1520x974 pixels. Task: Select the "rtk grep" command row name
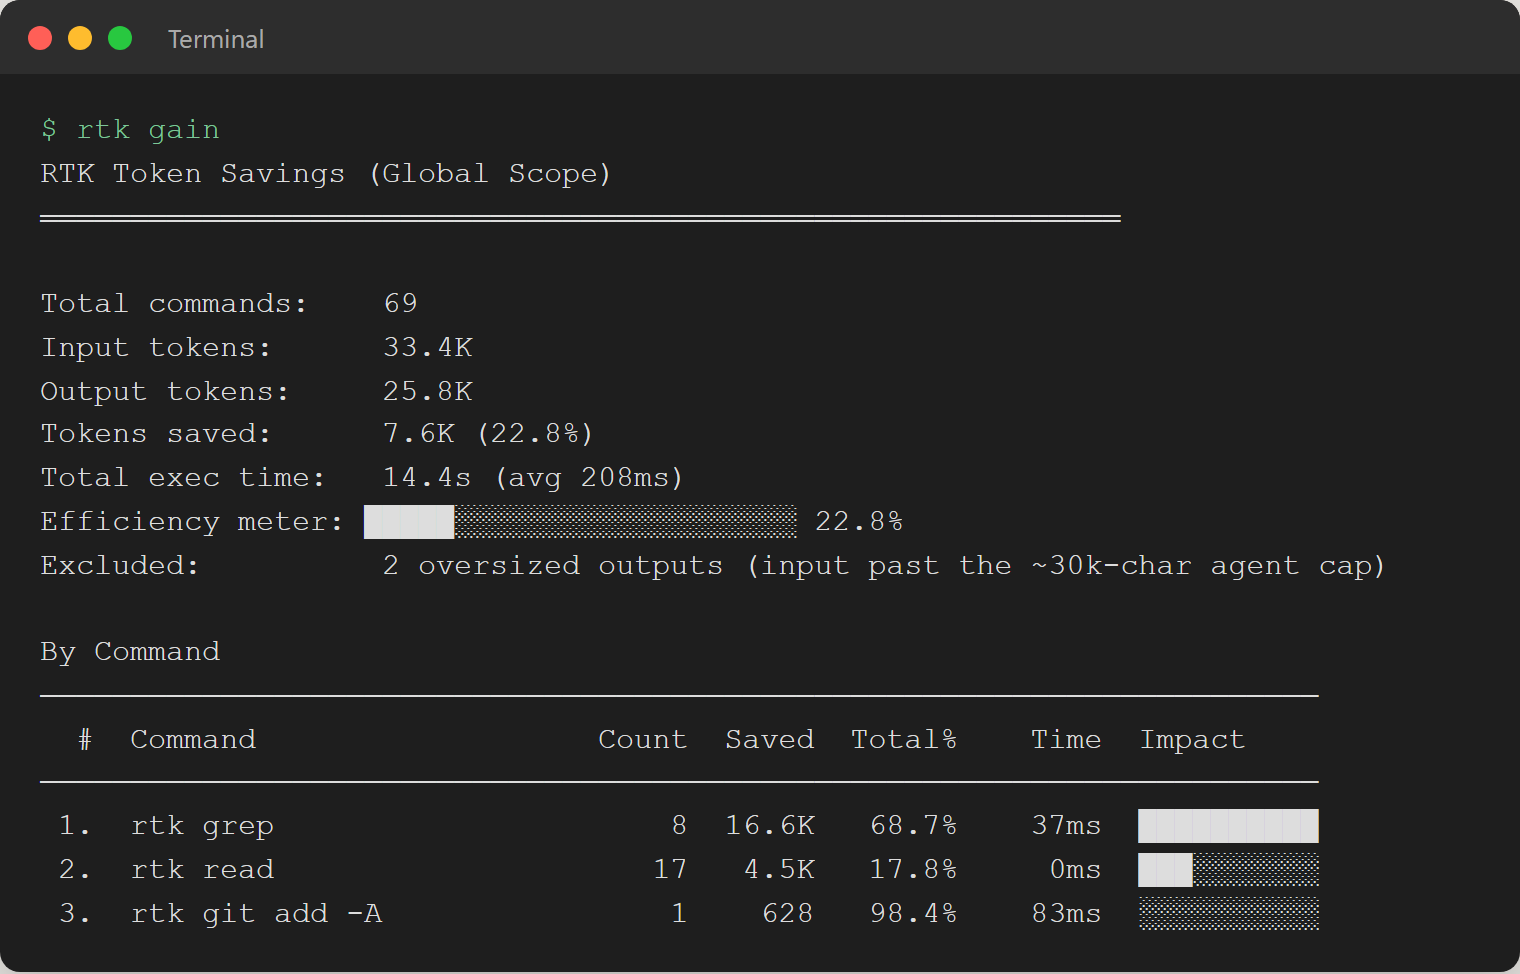coord(202,825)
